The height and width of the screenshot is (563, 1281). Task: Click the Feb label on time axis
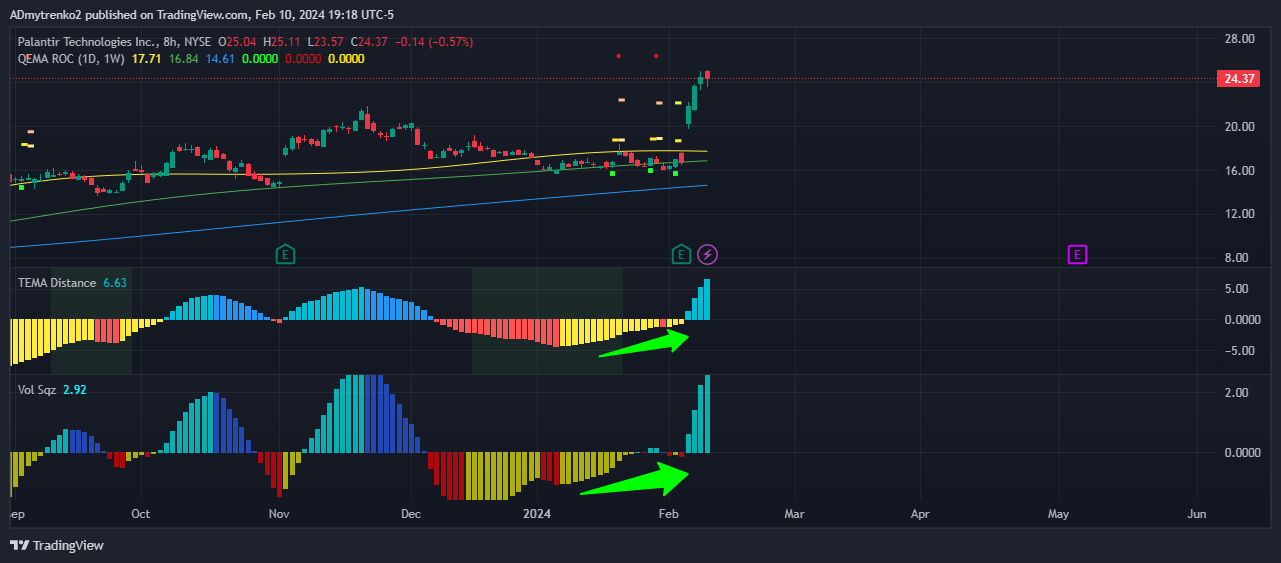pyautogui.click(x=669, y=514)
